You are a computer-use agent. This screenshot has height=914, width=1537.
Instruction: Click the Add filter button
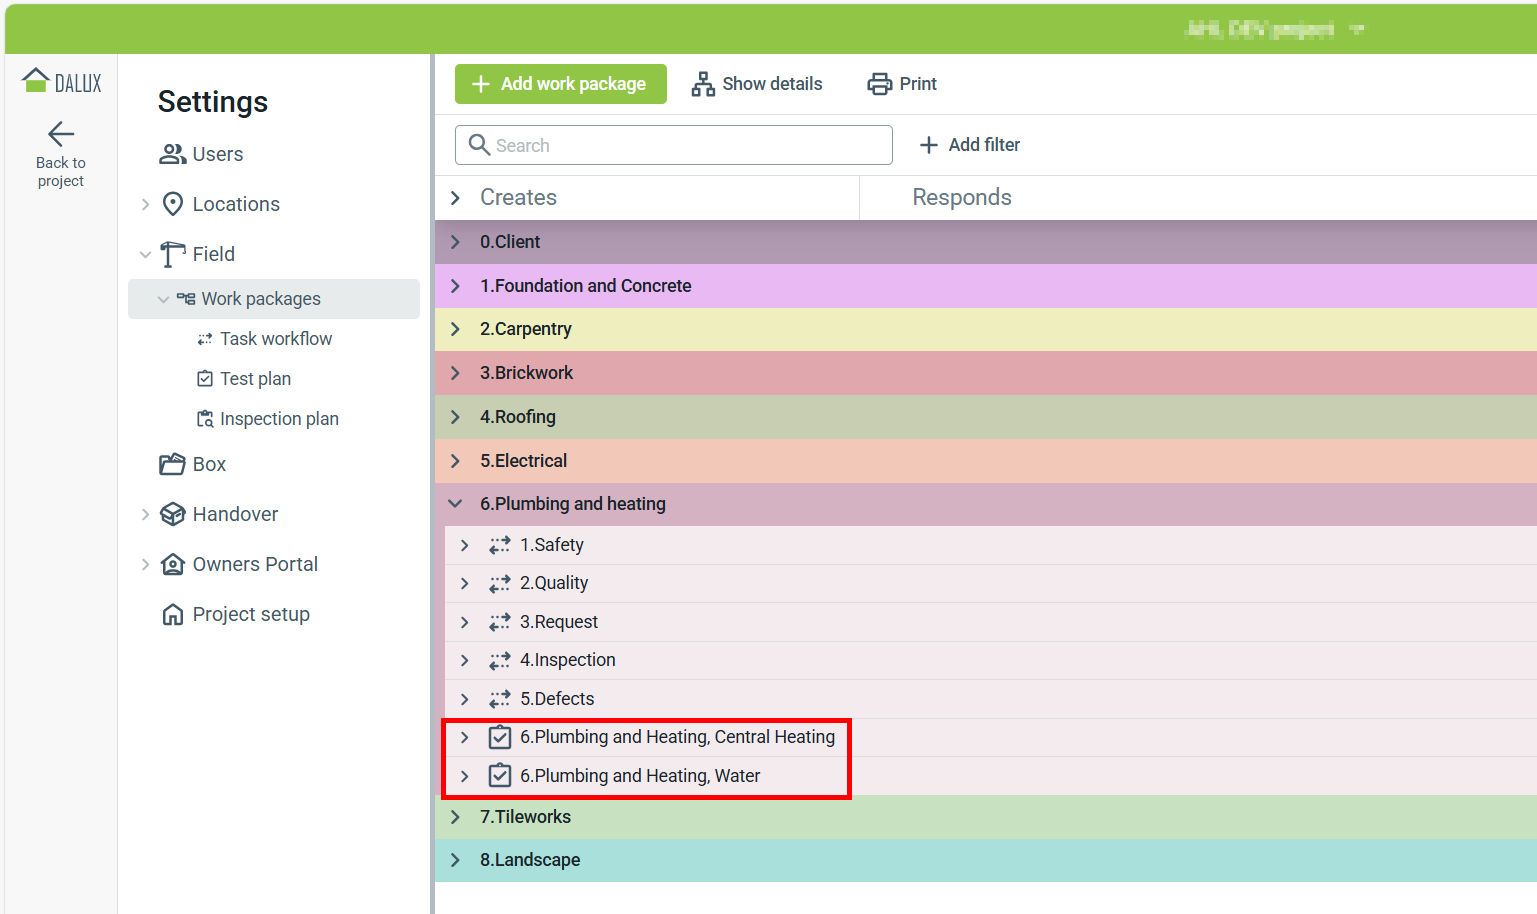pyautogui.click(x=969, y=145)
